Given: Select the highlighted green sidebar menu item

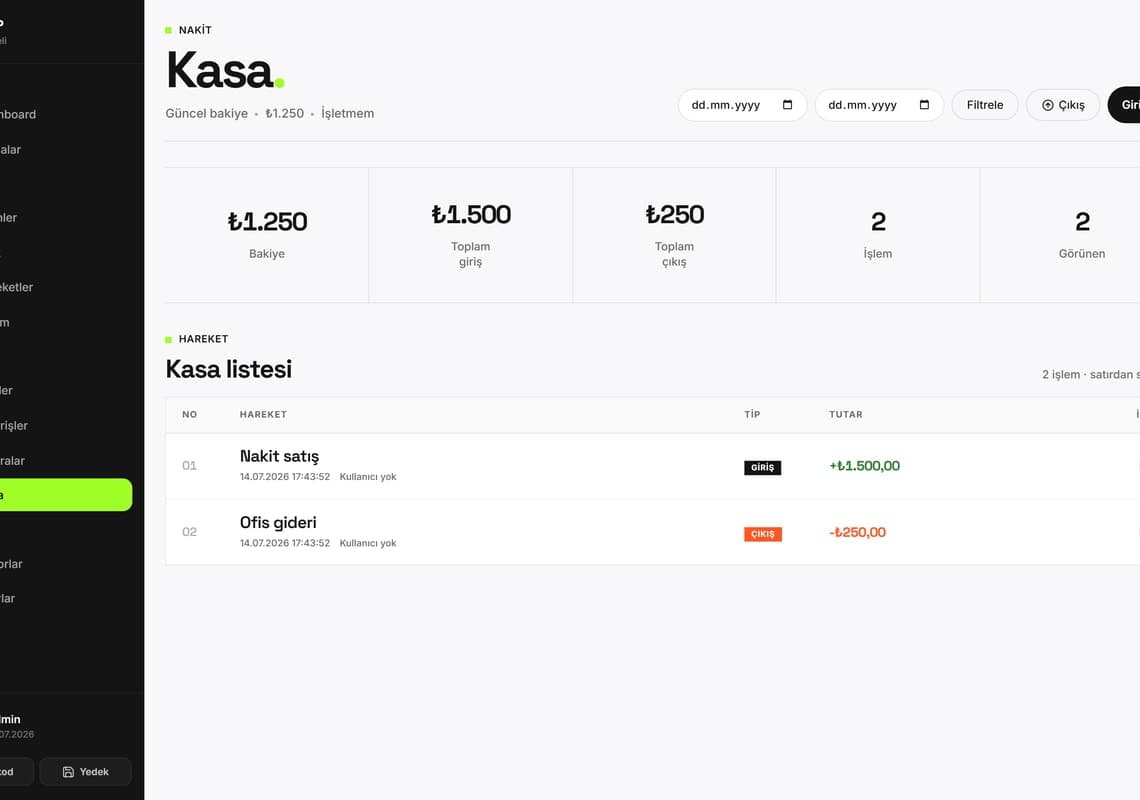Looking at the screenshot, I should [x=65, y=495].
